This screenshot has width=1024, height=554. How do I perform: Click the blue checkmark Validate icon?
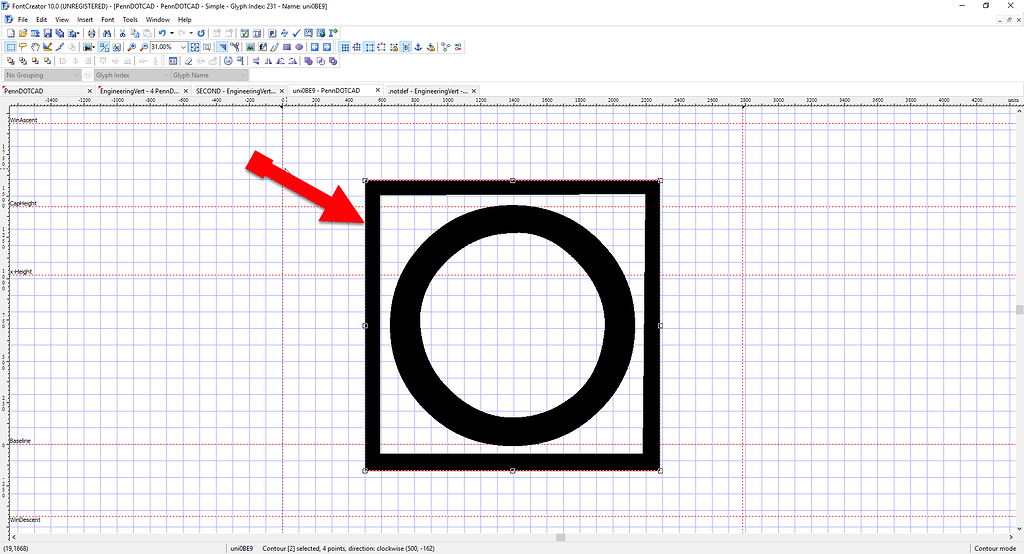click(296, 33)
